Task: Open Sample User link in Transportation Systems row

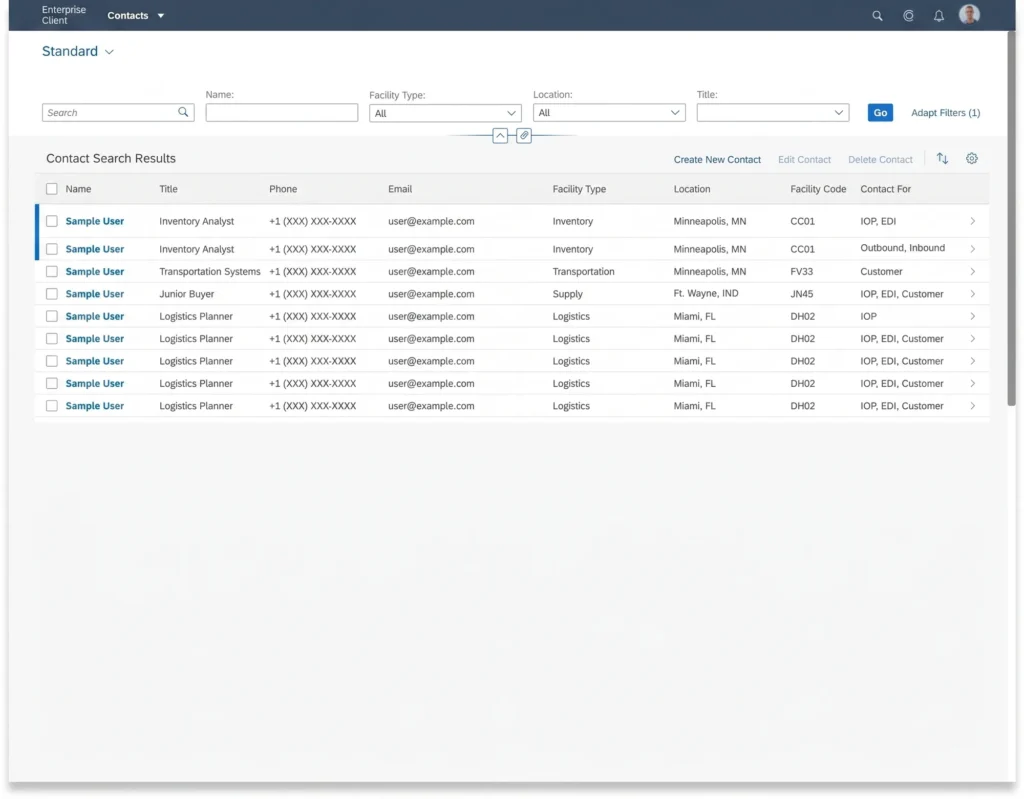Action: point(95,272)
